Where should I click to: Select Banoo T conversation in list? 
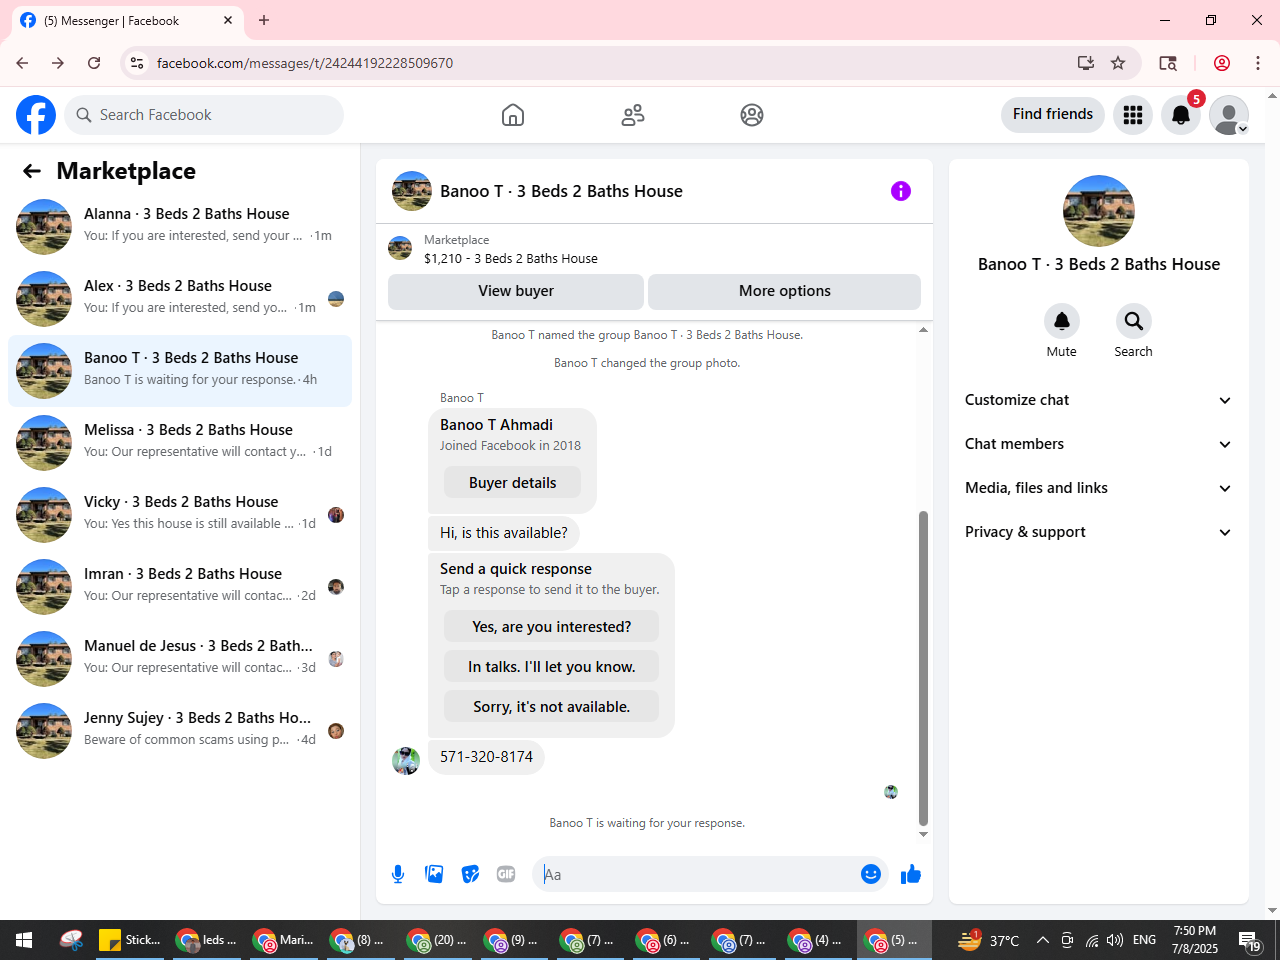point(180,371)
